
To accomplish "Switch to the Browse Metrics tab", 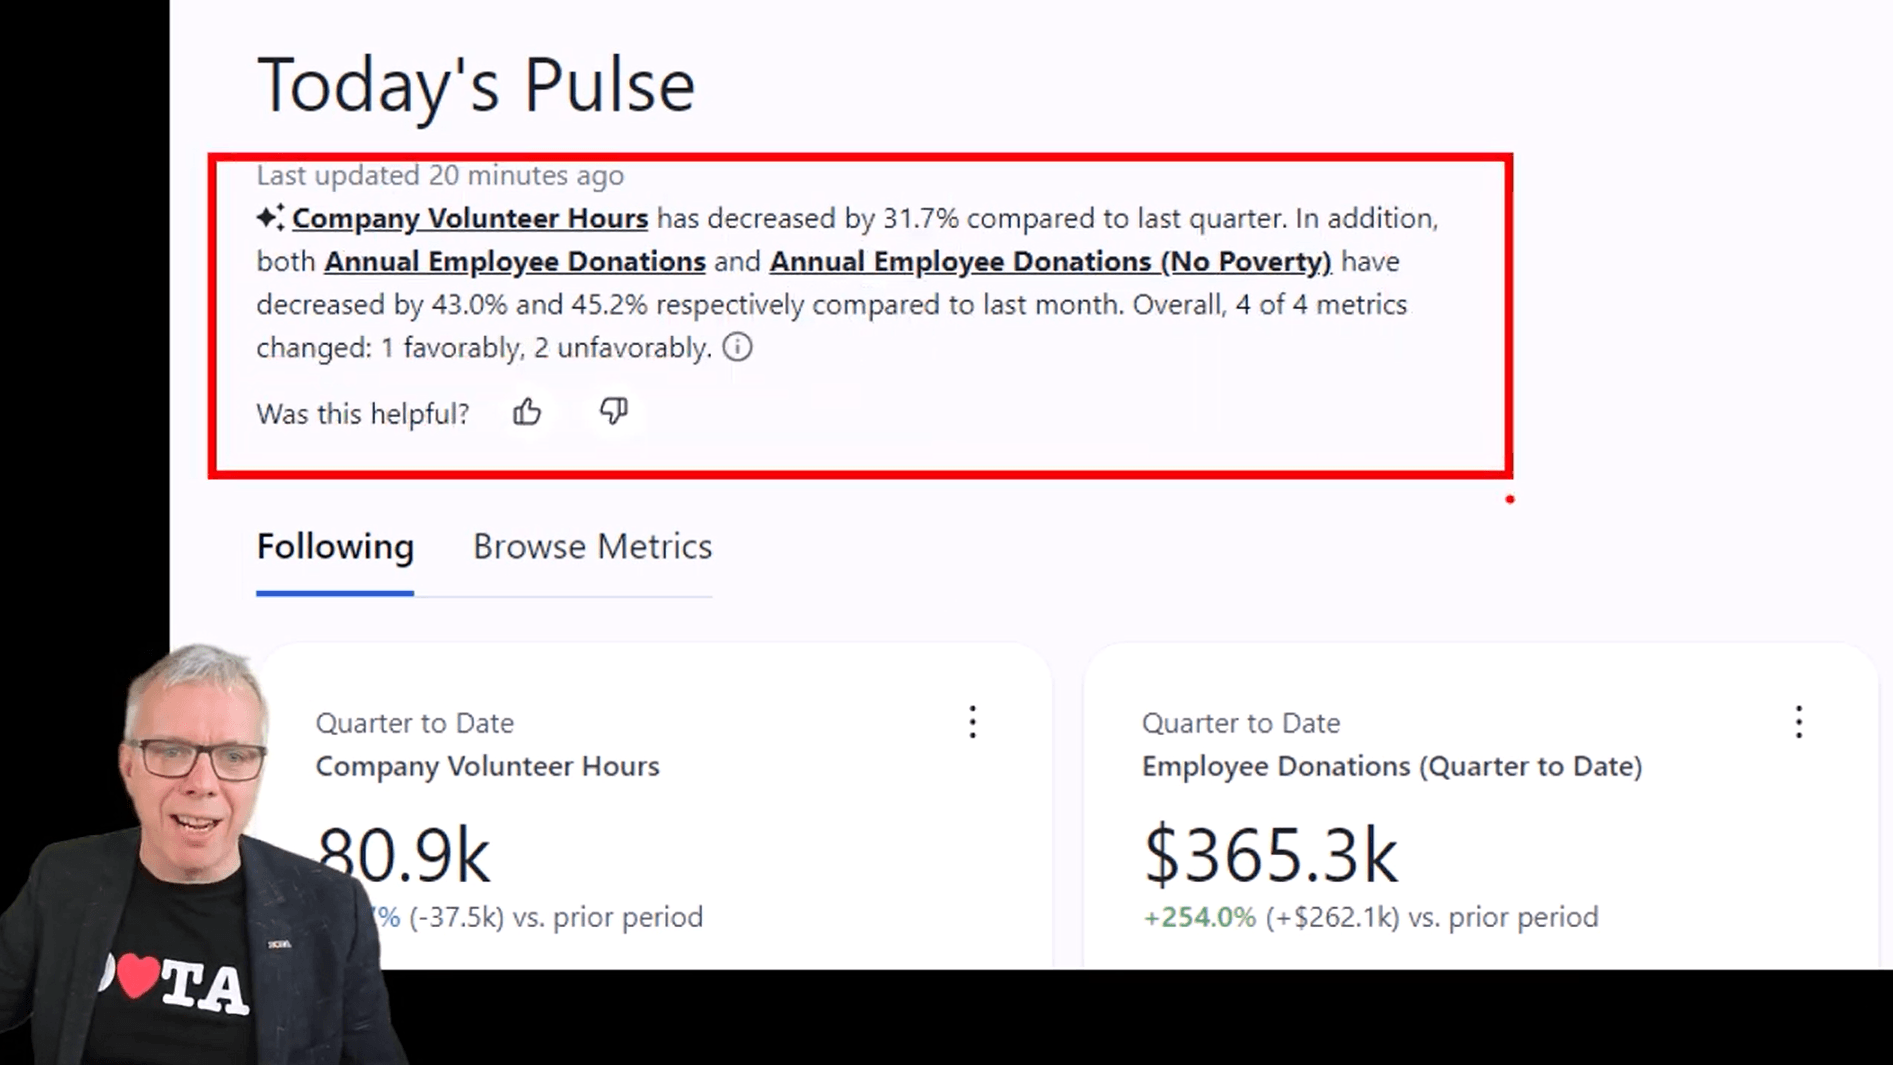I will 592,547.
